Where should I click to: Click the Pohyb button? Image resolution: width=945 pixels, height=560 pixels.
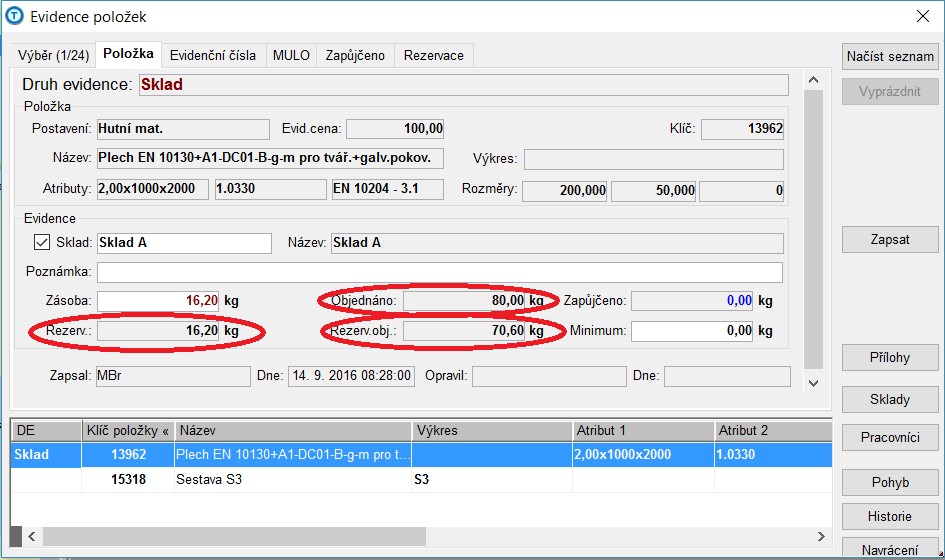pyautogui.click(x=890, y=482)
